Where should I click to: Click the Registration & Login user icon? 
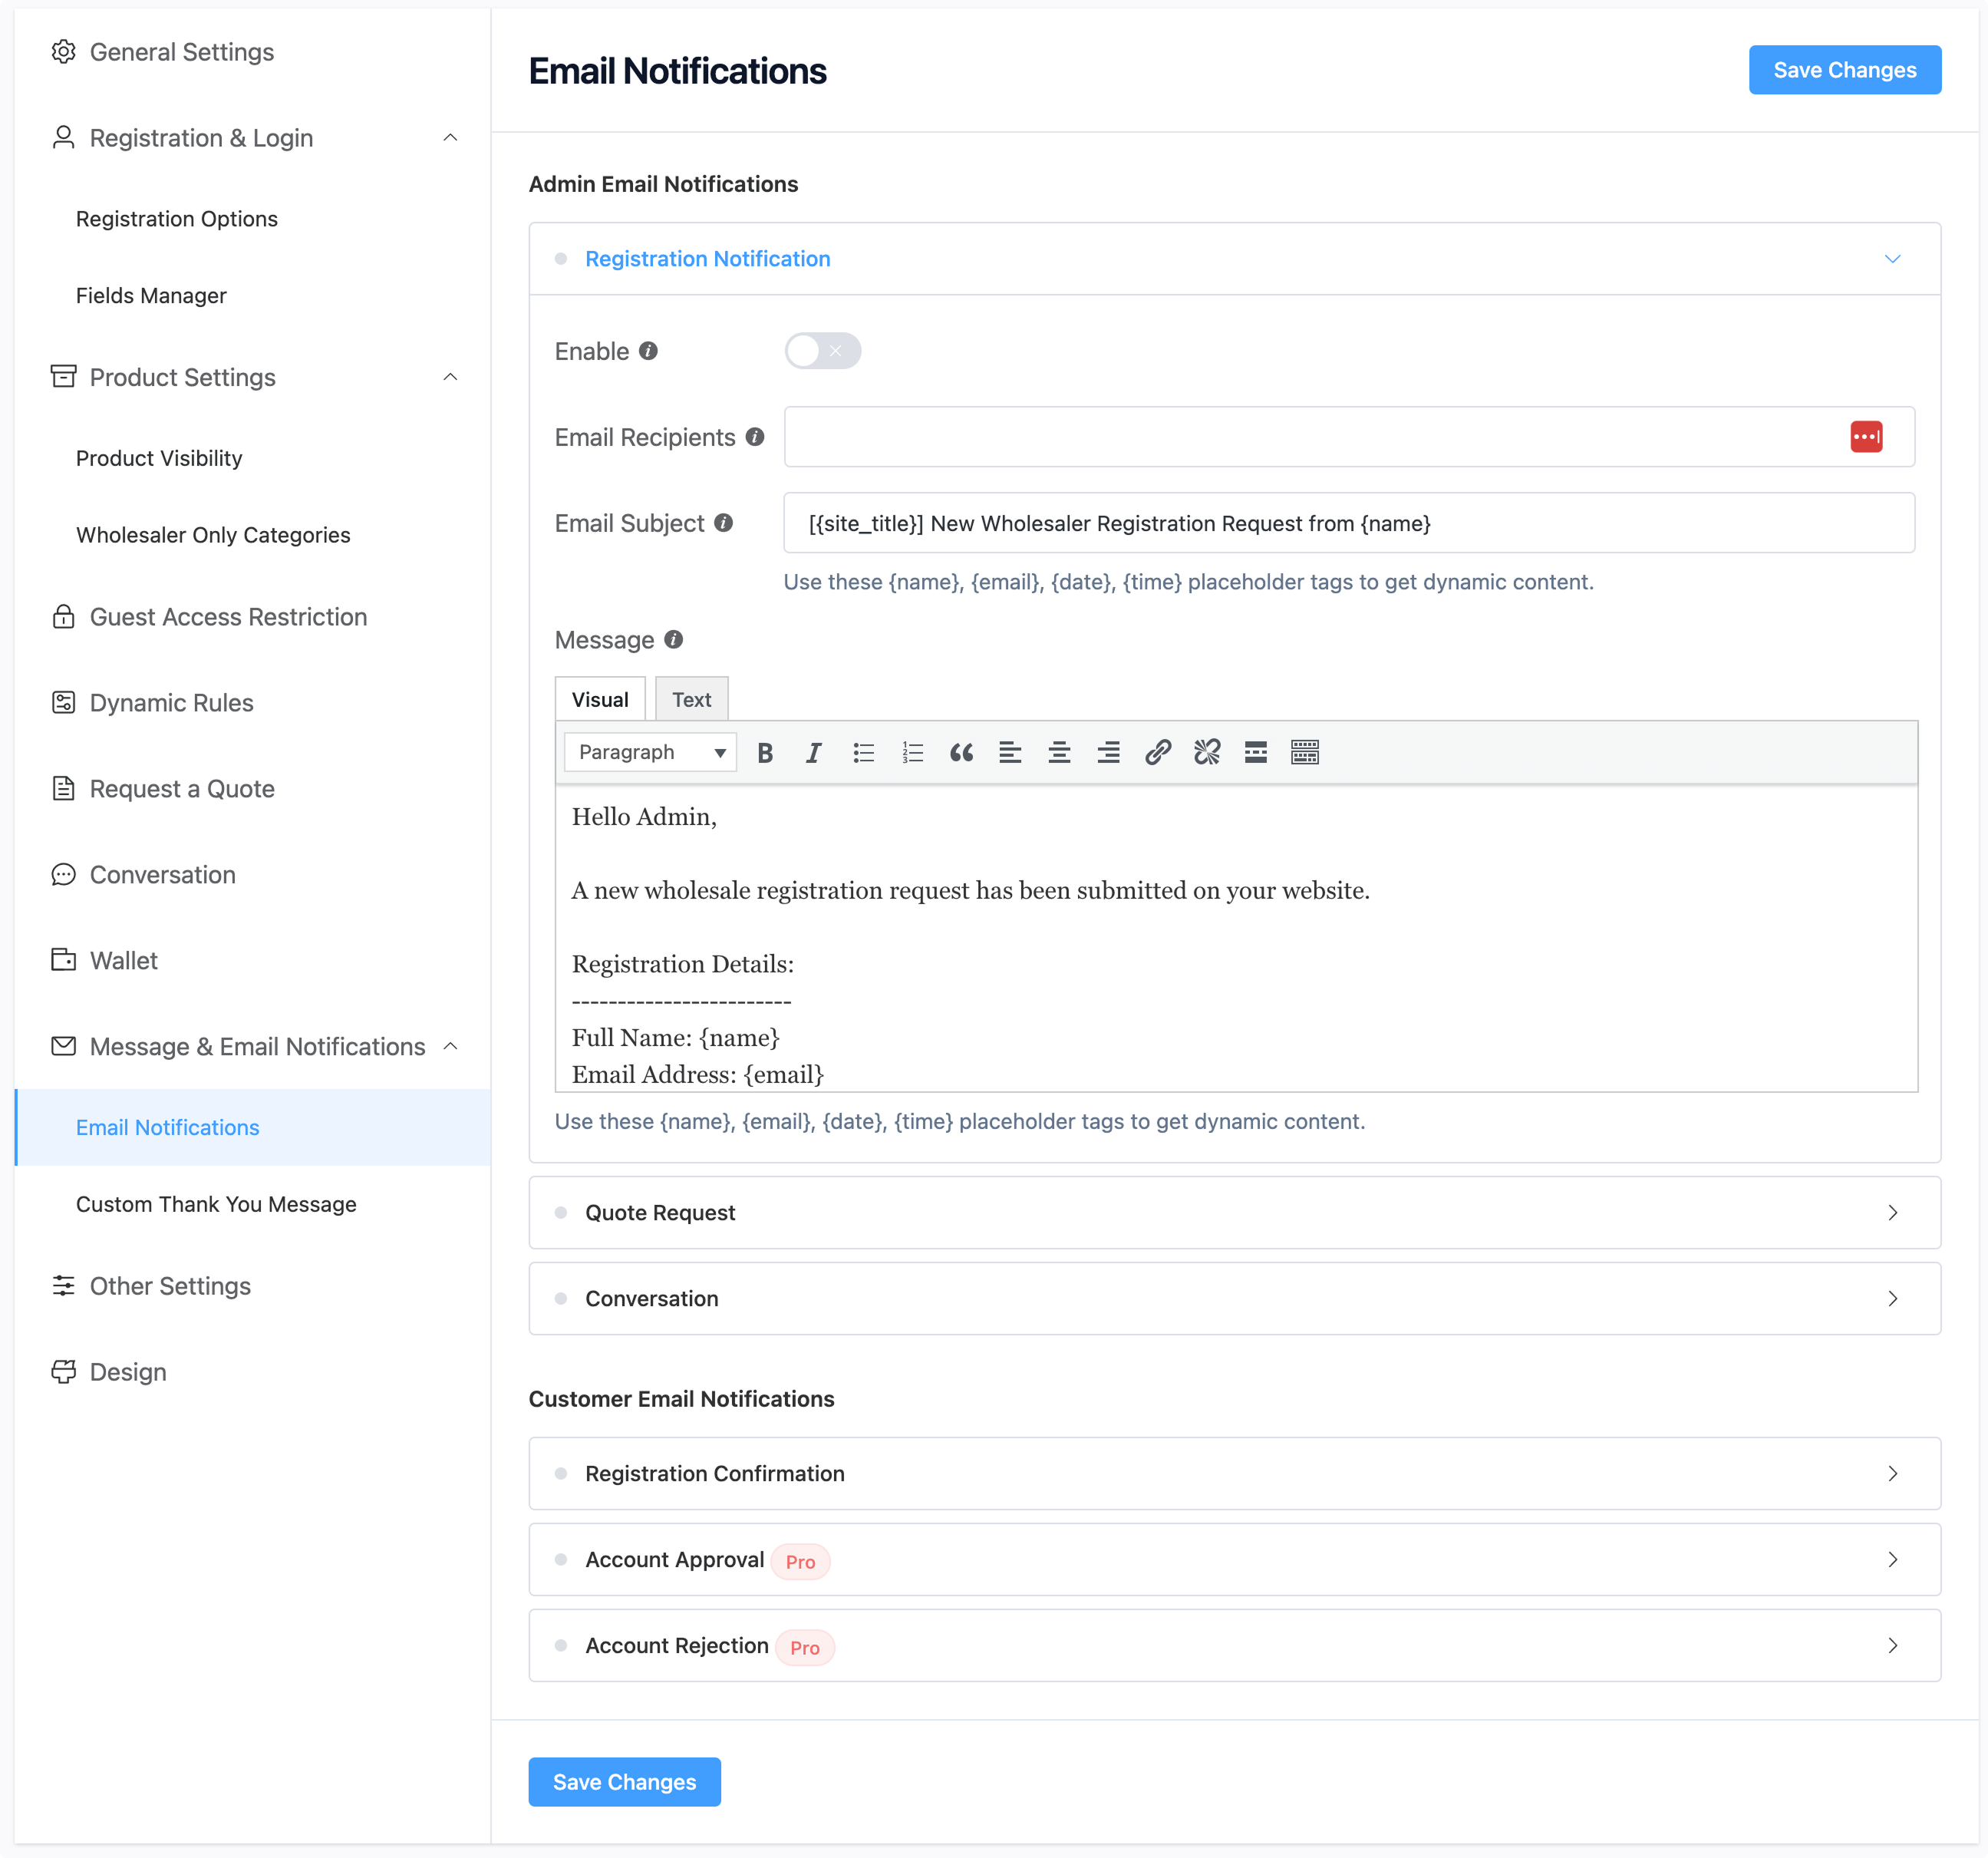[x=63, y=137]
